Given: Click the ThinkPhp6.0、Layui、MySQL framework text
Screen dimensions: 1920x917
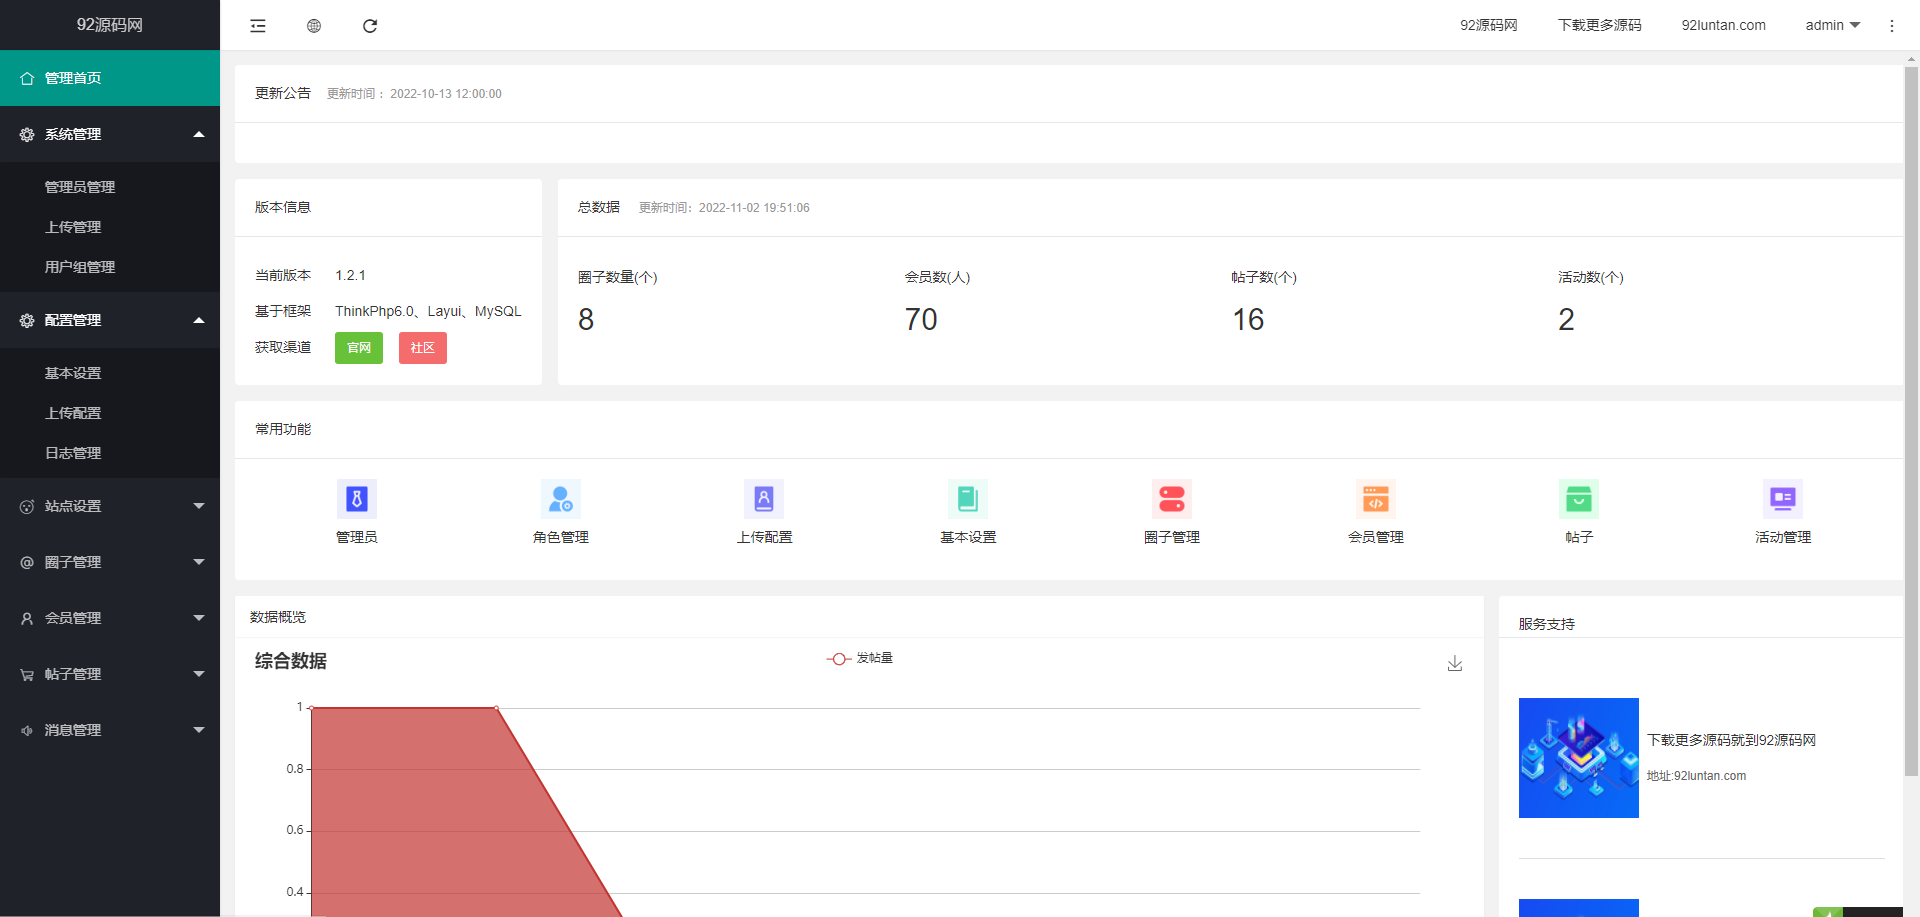Looking at the screenshot, I should click(x=428, y=311).
